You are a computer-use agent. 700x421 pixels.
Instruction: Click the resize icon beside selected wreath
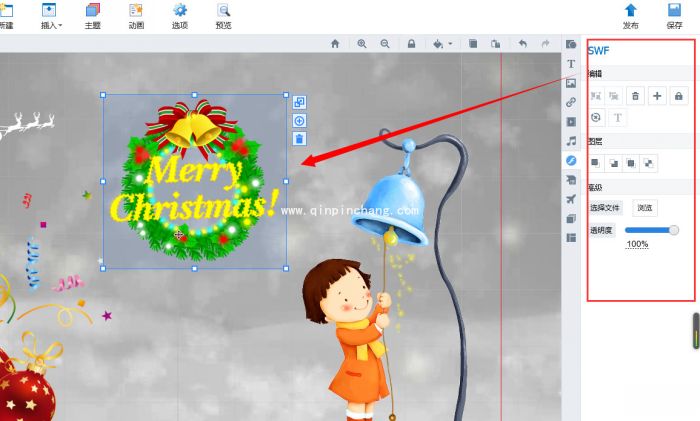[x=299, y=102]
